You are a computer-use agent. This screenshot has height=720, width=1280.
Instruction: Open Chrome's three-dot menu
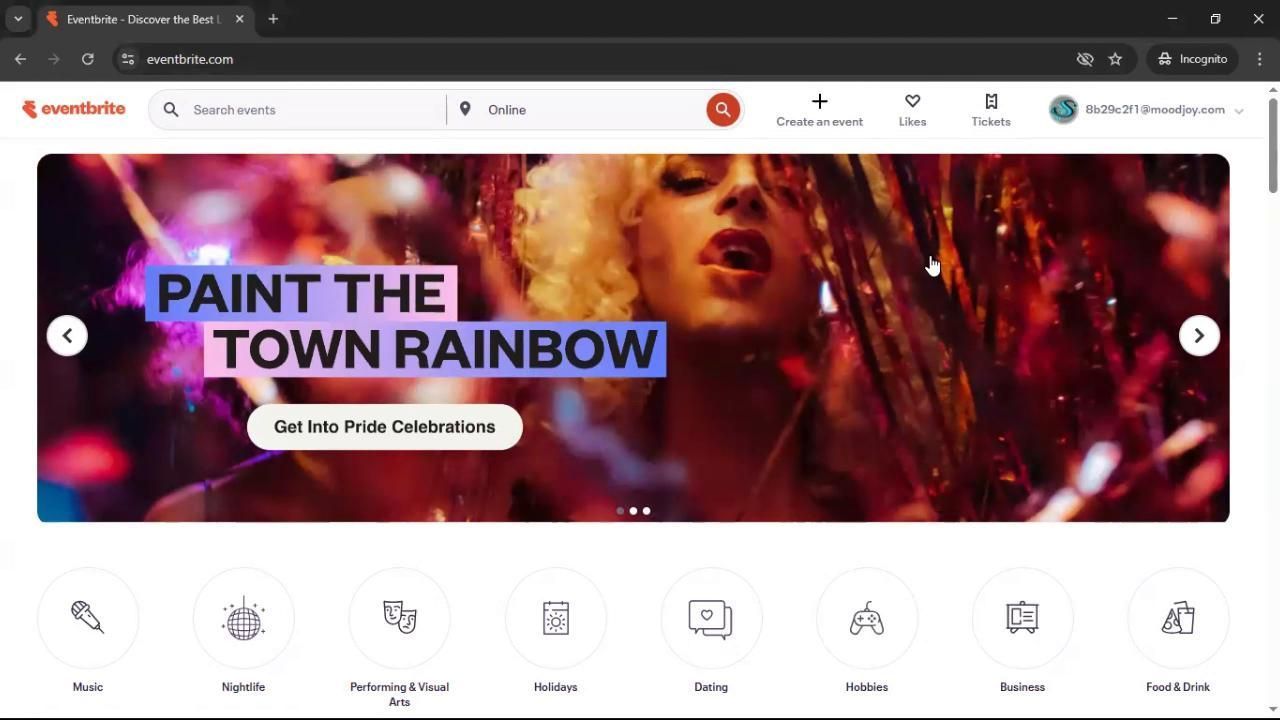tap(1261, 59)
